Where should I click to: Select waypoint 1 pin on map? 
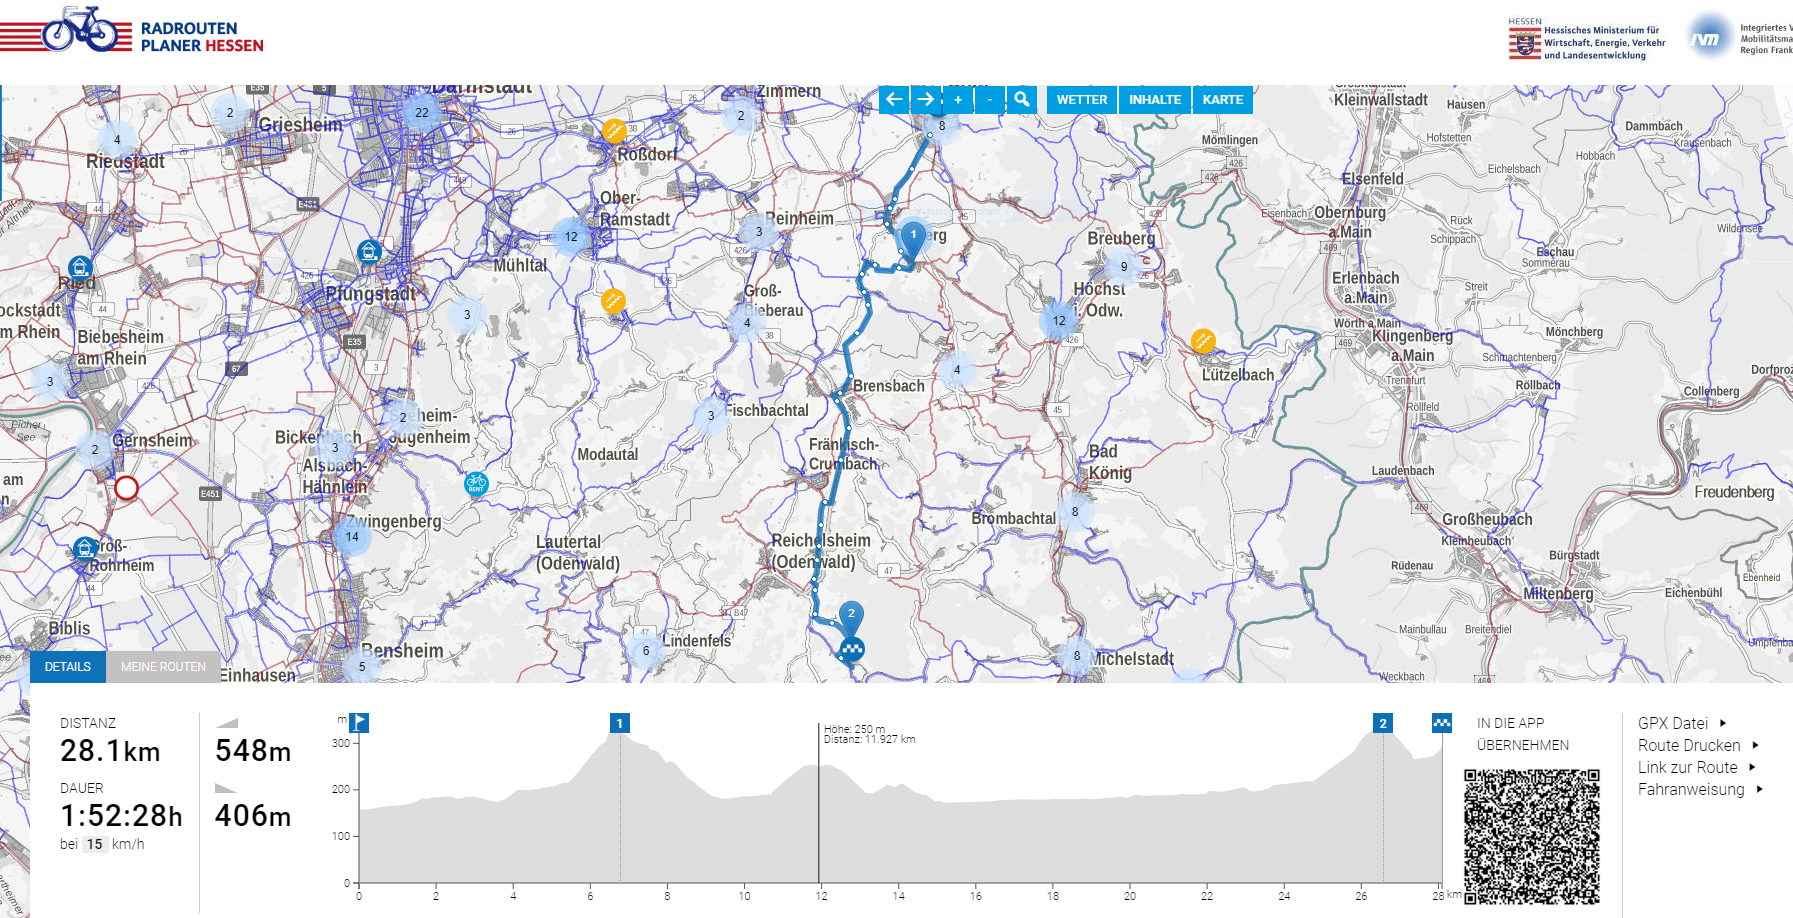[913, 237]
